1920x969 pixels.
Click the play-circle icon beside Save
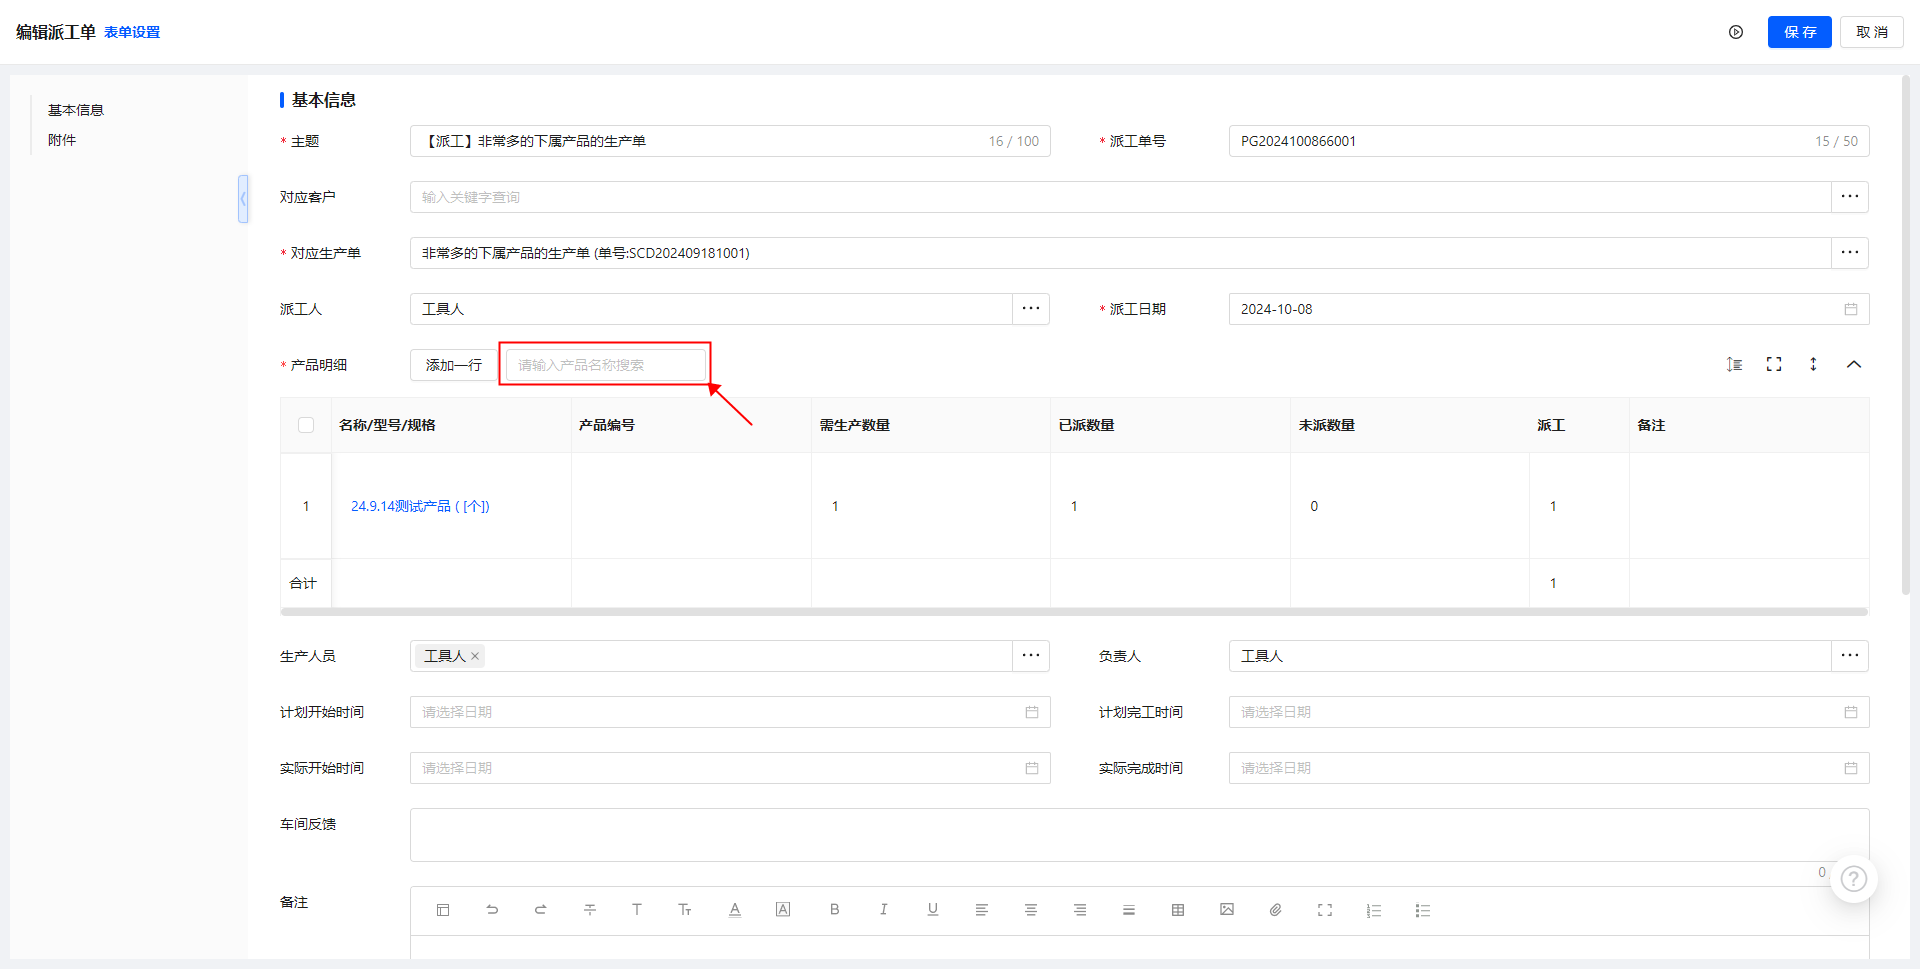pyautogui.click(x=1736, y=32)
